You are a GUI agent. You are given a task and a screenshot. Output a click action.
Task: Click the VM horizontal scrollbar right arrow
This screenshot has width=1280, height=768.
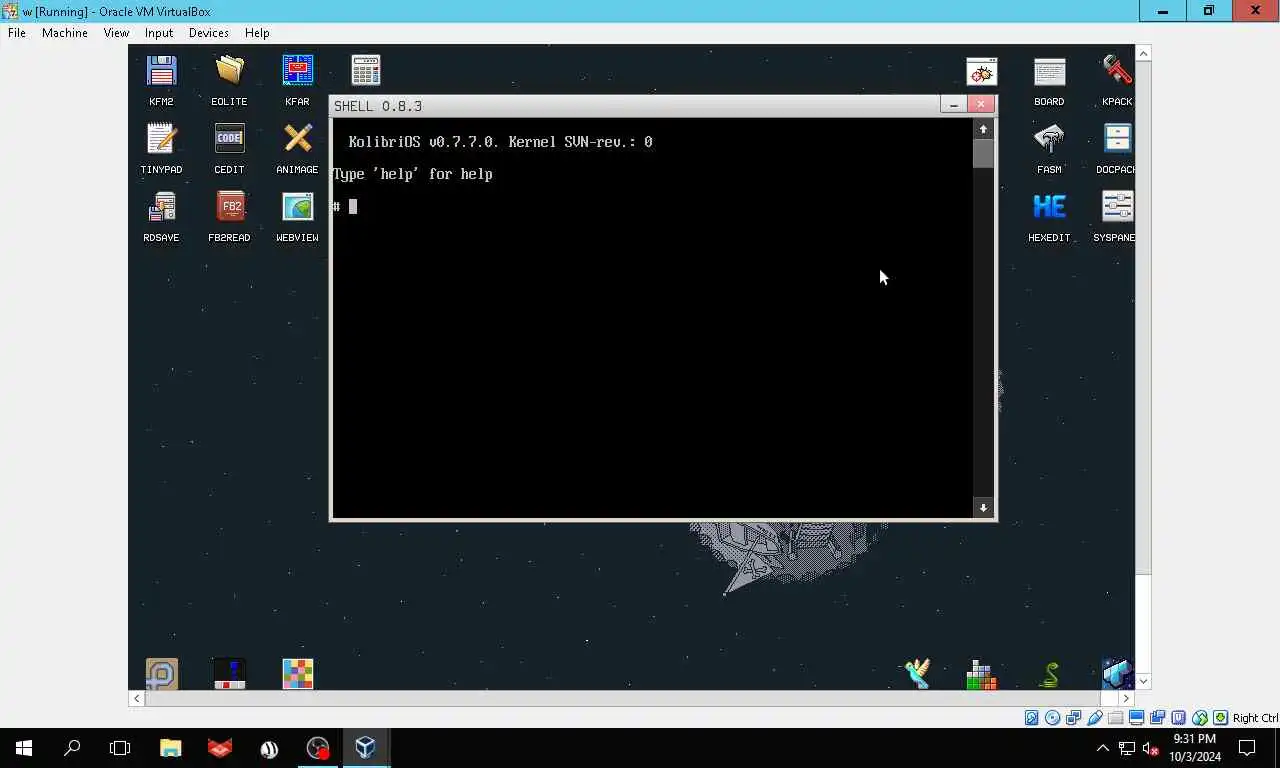[x=1126, y=699]
